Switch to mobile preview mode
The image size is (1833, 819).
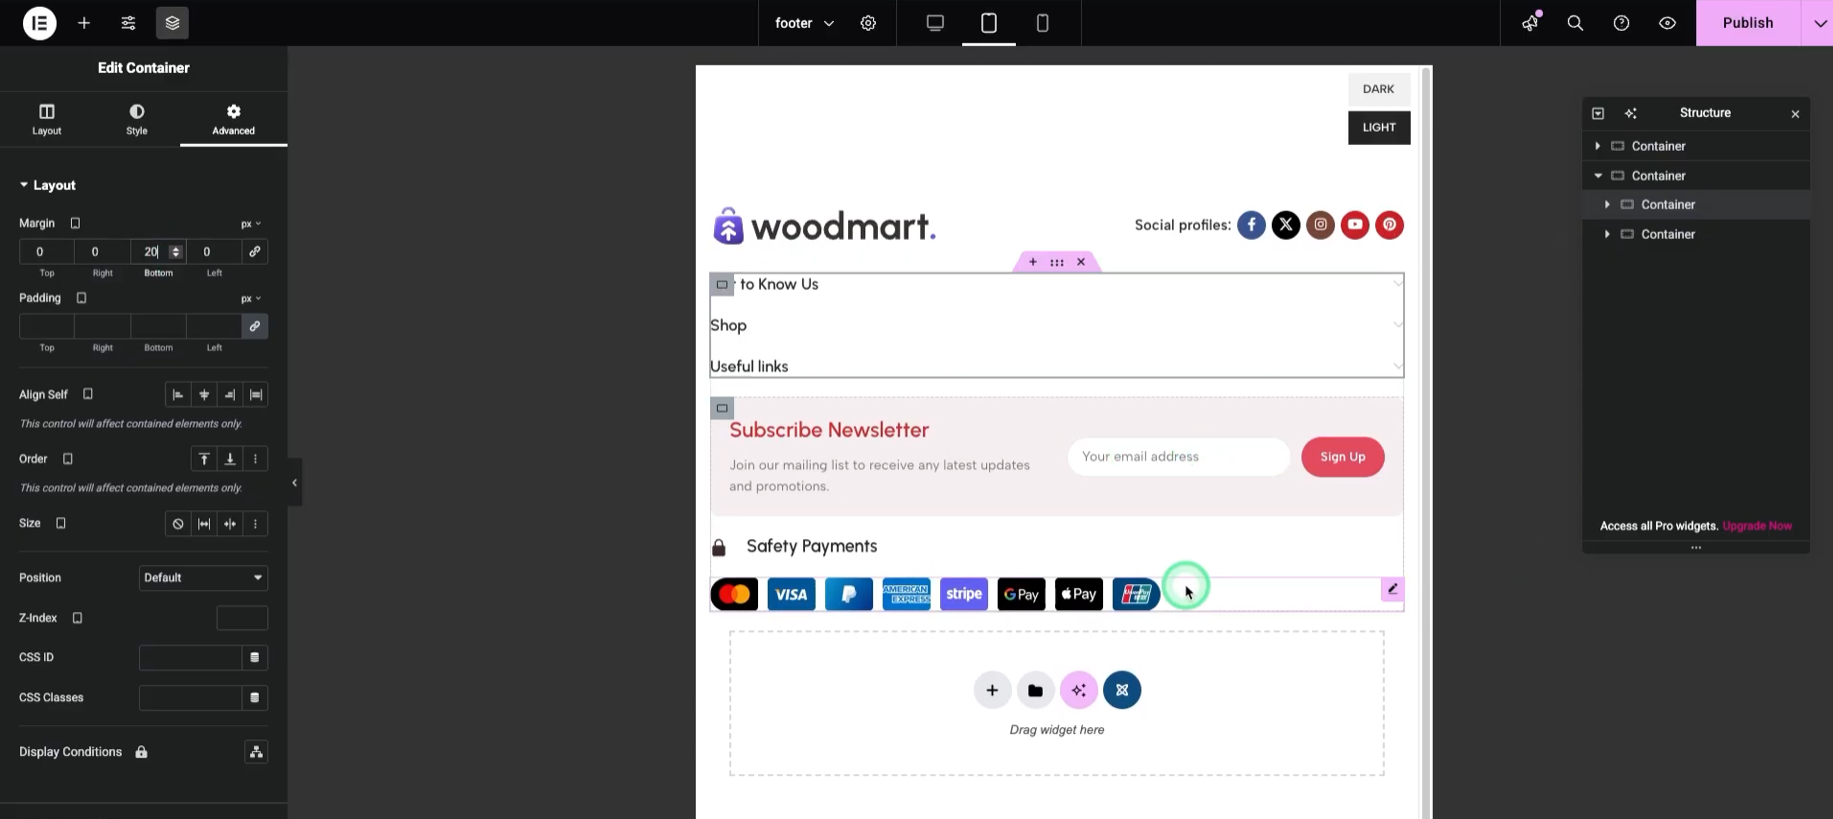1042,23
